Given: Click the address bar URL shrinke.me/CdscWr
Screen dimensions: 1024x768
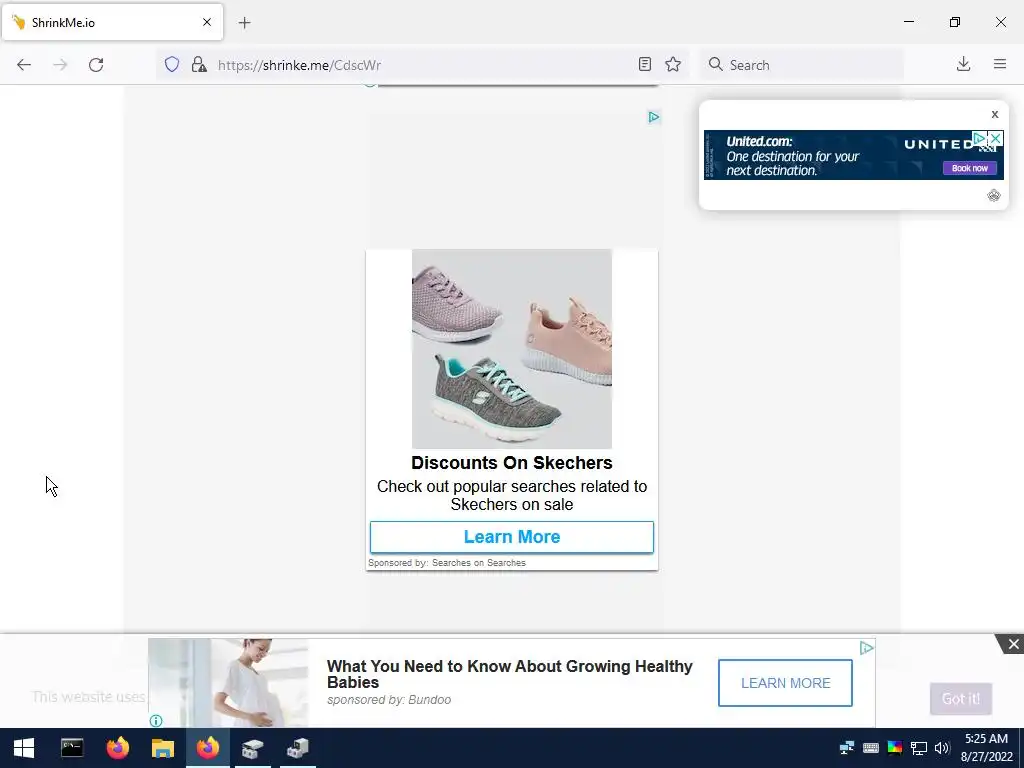Looking at the screenshot, I should coord(299,65).
